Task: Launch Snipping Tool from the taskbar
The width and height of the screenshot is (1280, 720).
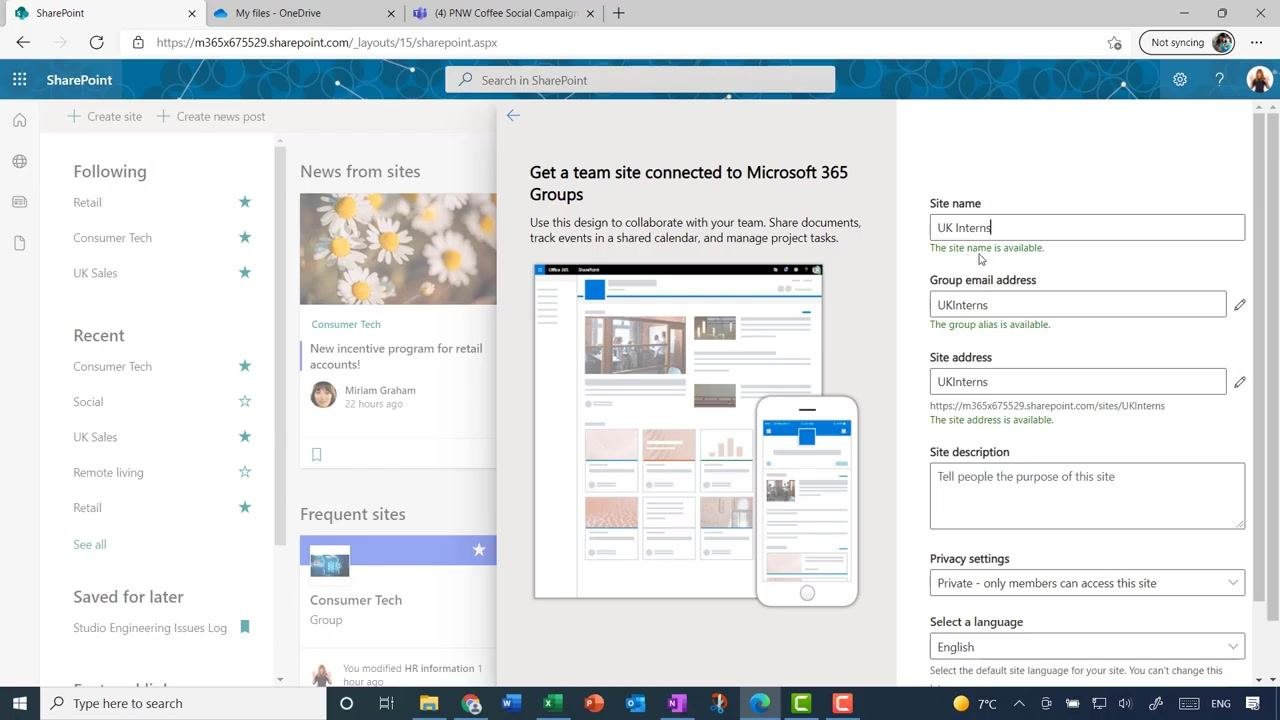Action: 718,703
